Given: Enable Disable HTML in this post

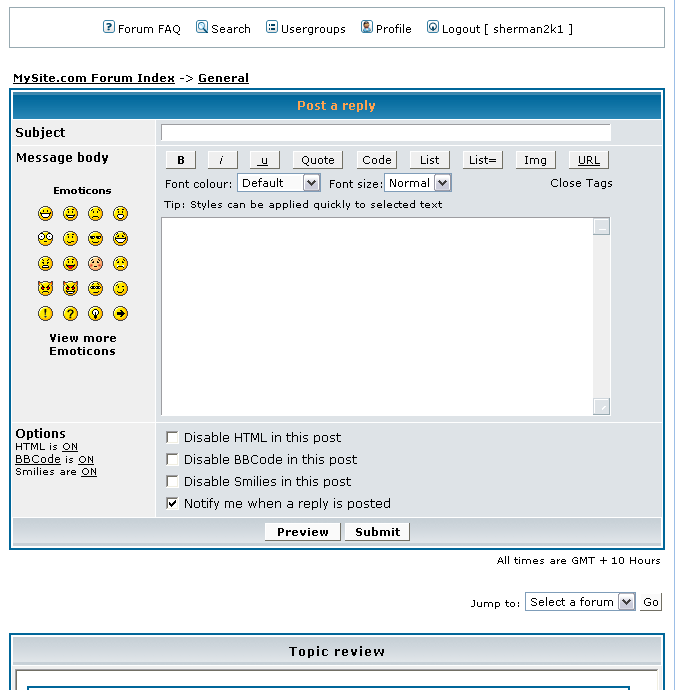Looking at the screenshot, I should point(173,438).
